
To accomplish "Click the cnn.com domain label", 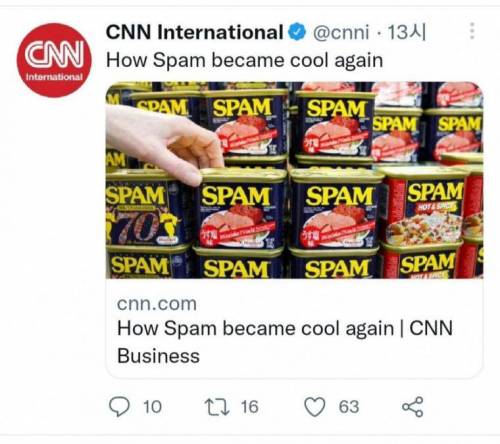I will click(x=157, y=304).
